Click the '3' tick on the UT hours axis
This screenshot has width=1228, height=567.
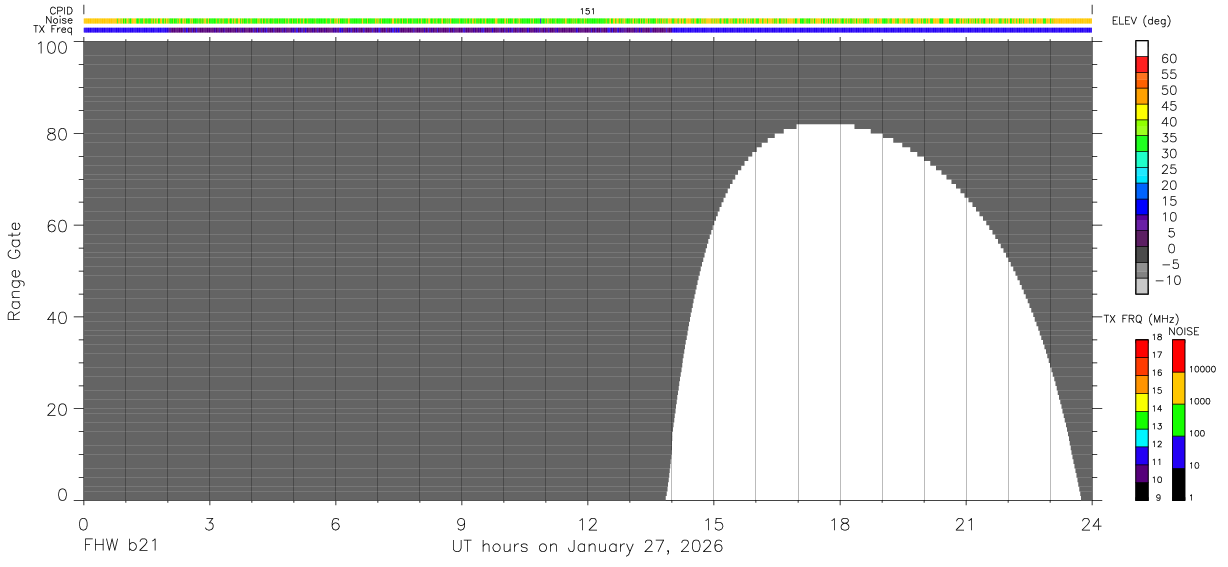coord(209,524)
